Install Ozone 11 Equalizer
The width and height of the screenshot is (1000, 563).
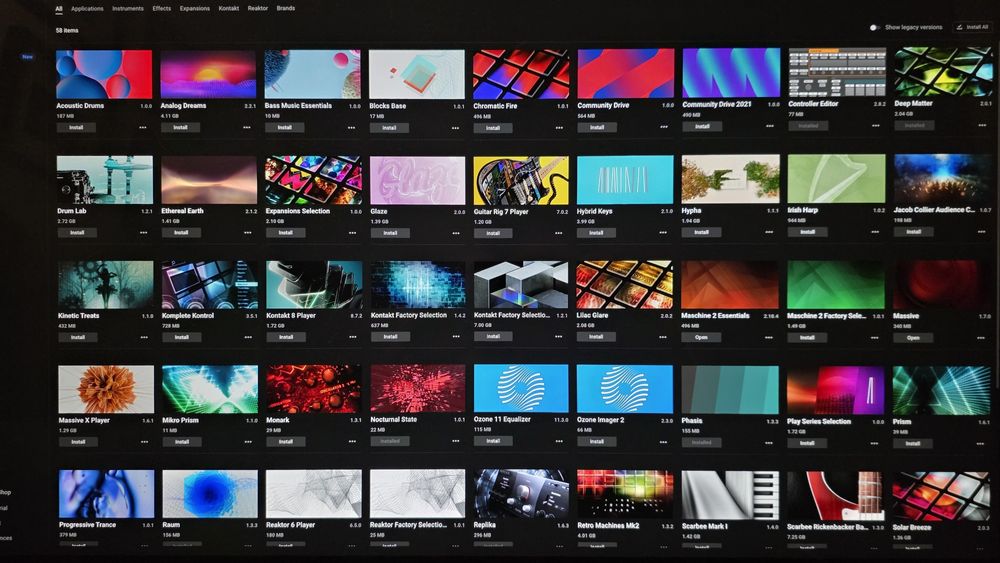[x=493, y=441]
